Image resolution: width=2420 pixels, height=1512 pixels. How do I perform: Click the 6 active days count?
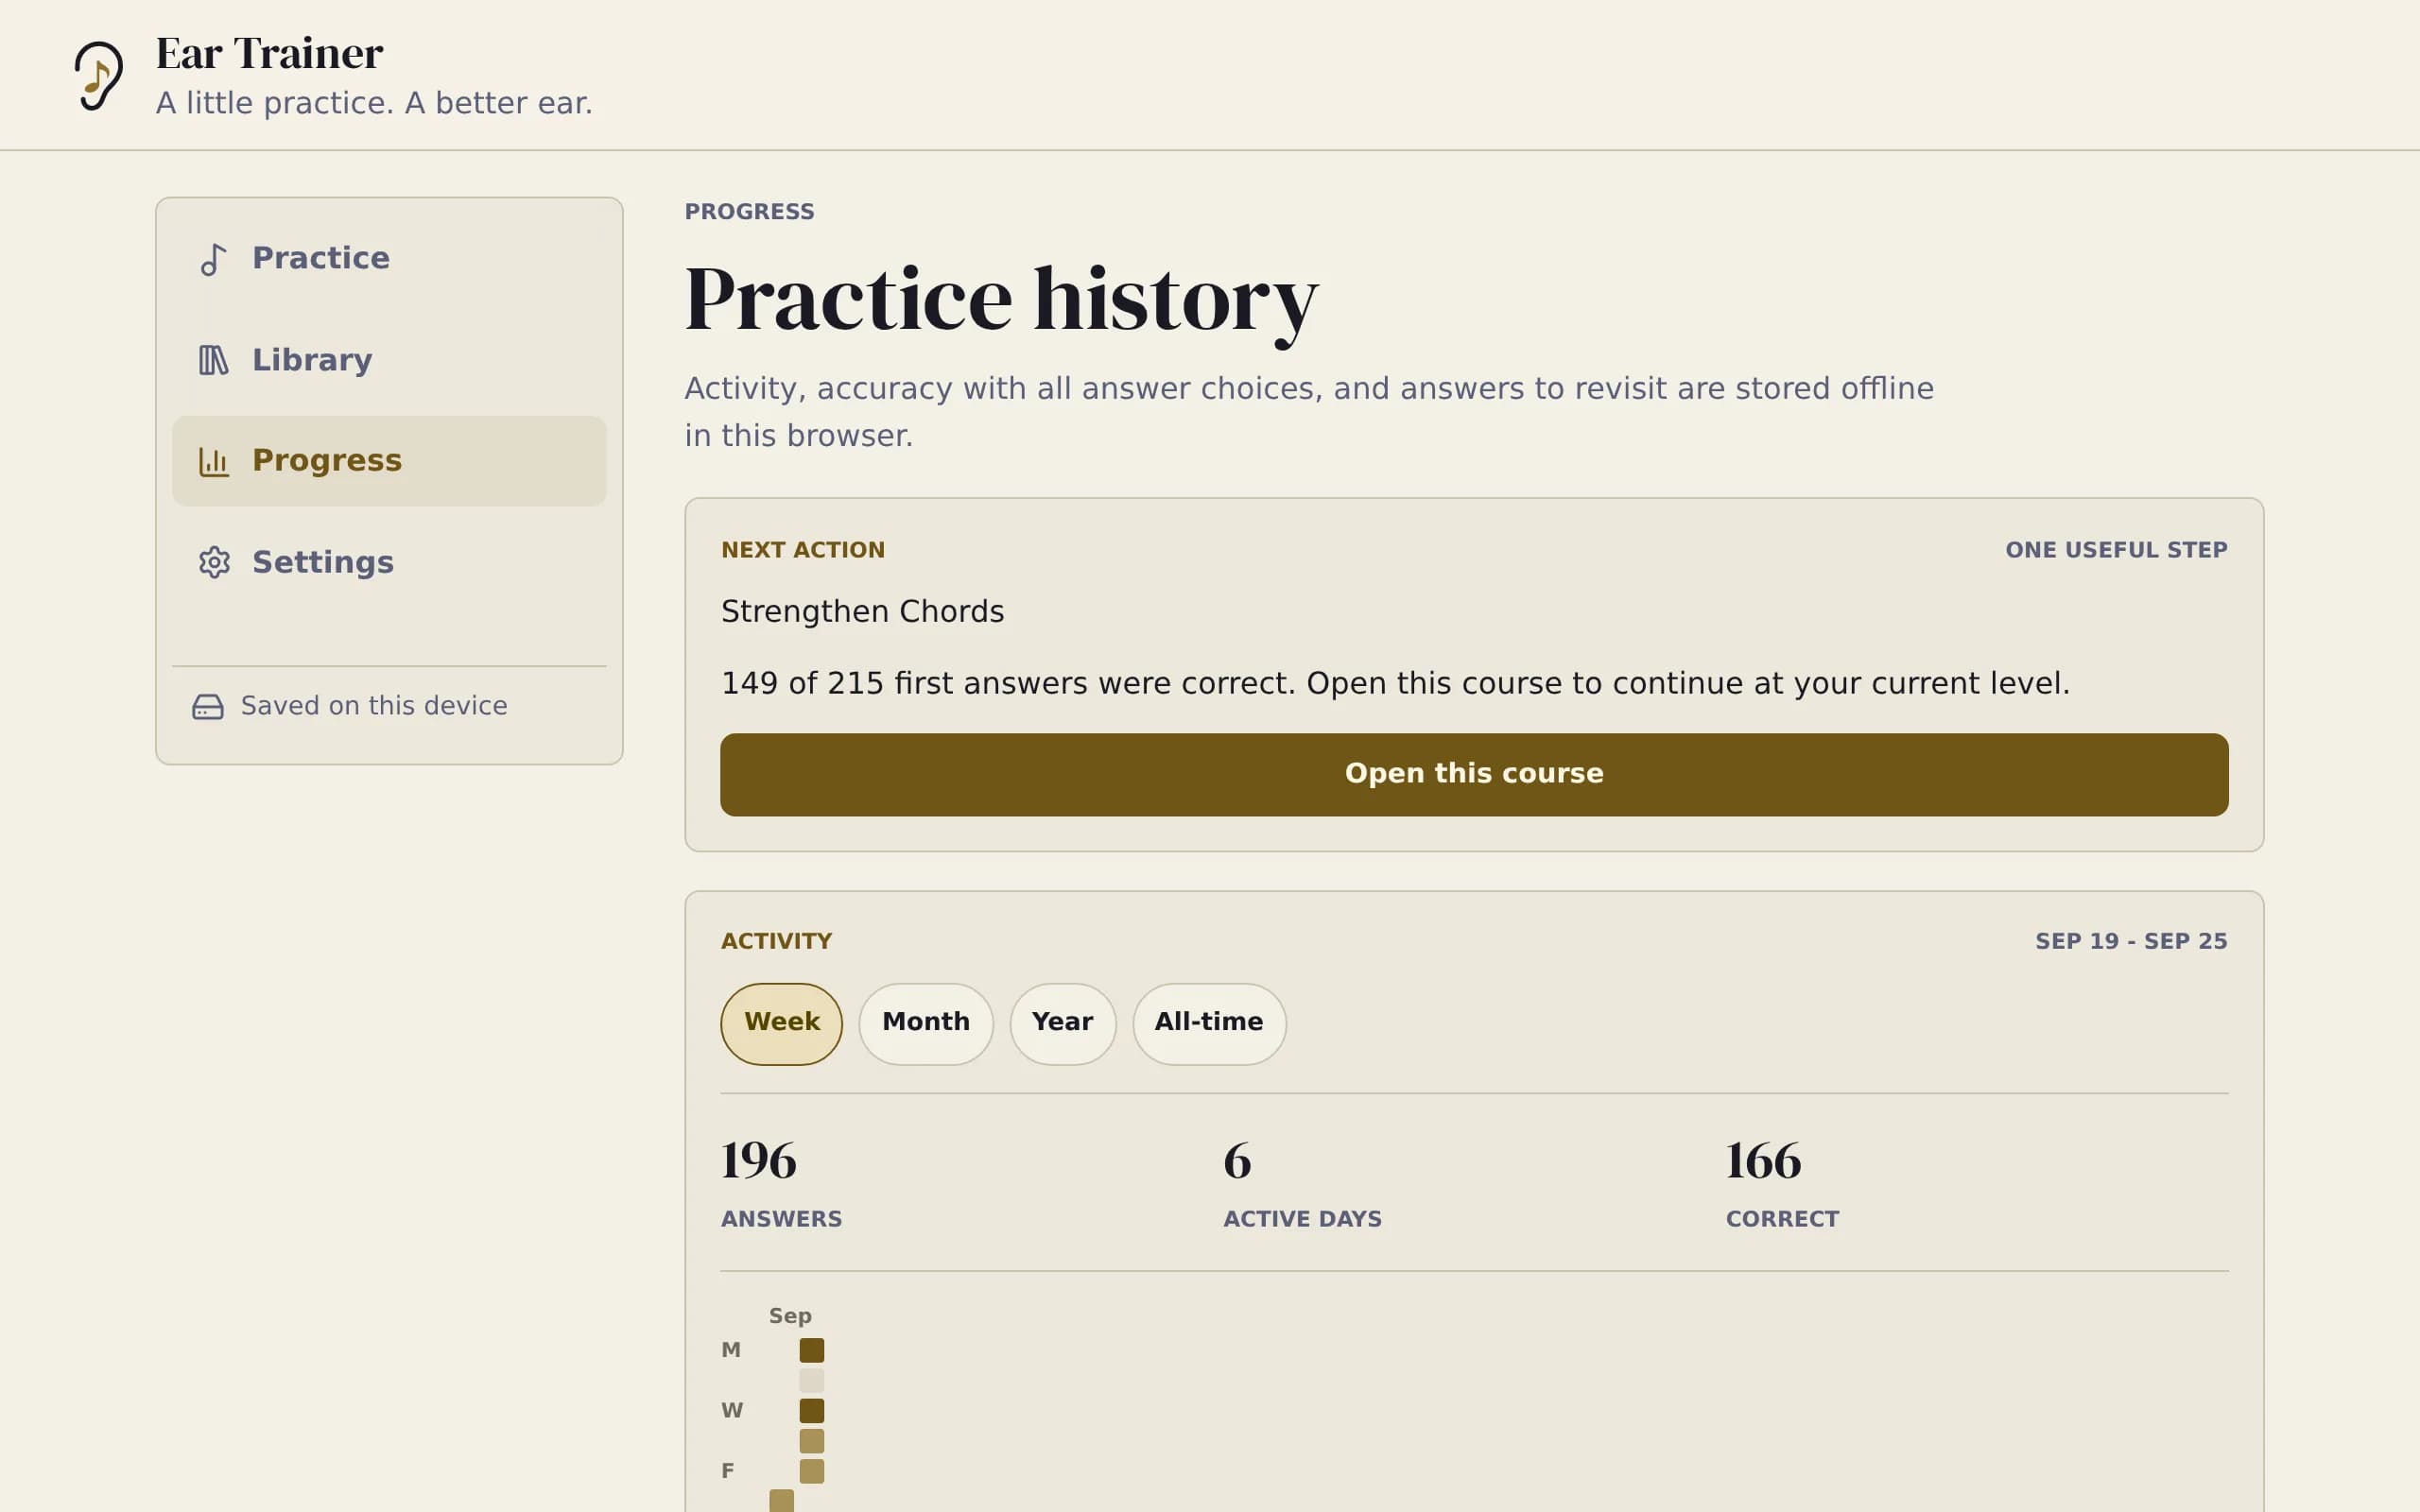click(1237, 1161)
